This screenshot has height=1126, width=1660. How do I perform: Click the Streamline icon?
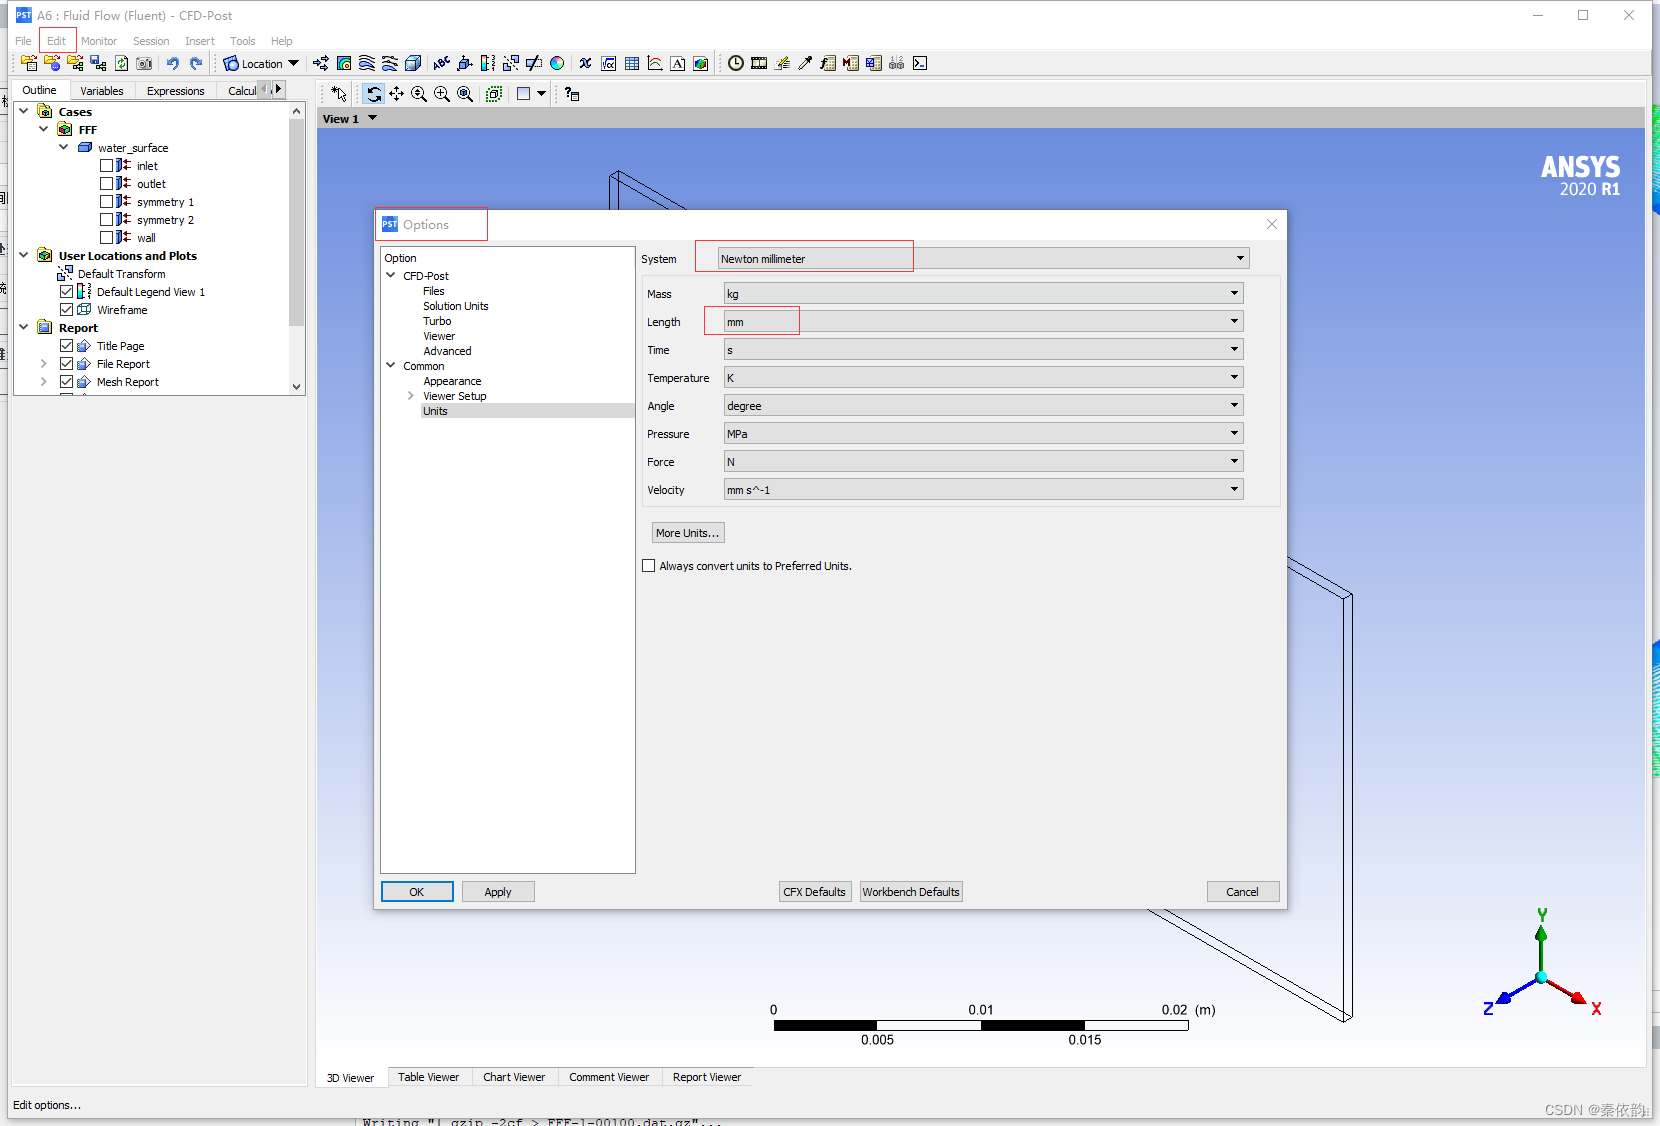coord(367,63)
